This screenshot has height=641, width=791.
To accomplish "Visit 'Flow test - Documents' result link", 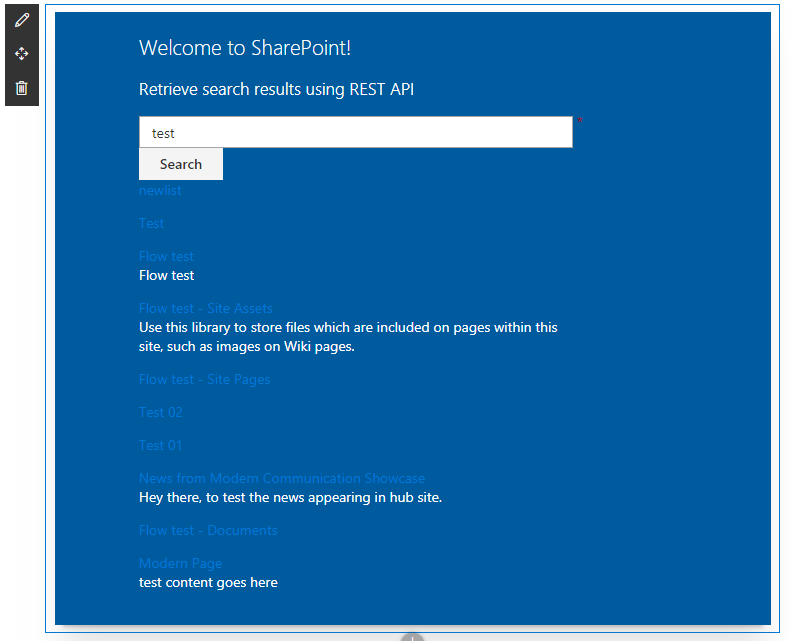I will point(208,531).
